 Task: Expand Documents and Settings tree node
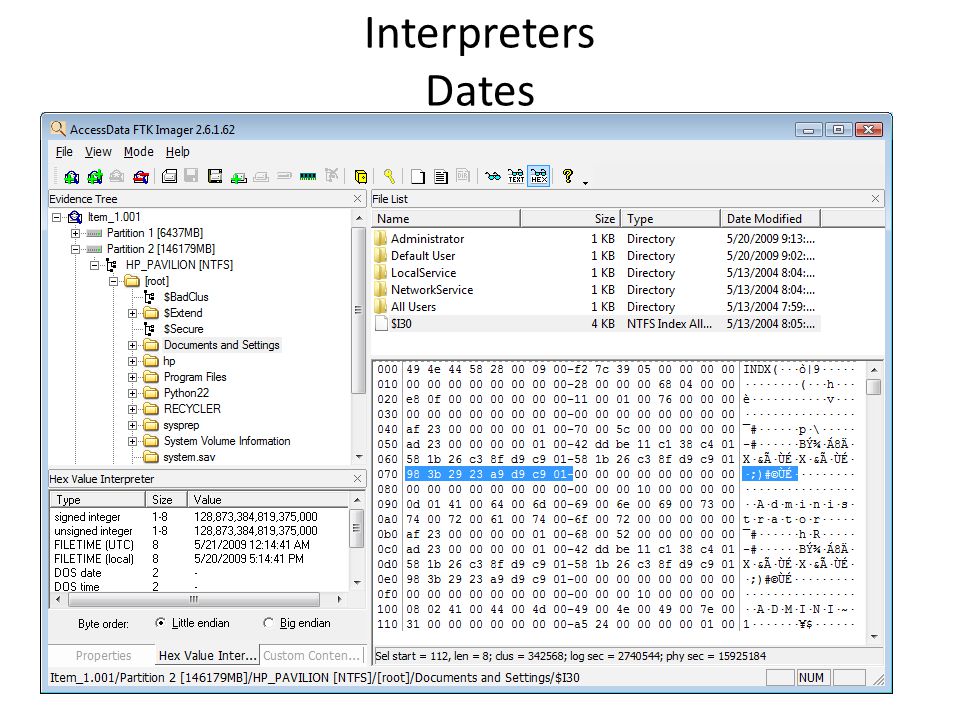pyautogui.click(x=132, y=345)
